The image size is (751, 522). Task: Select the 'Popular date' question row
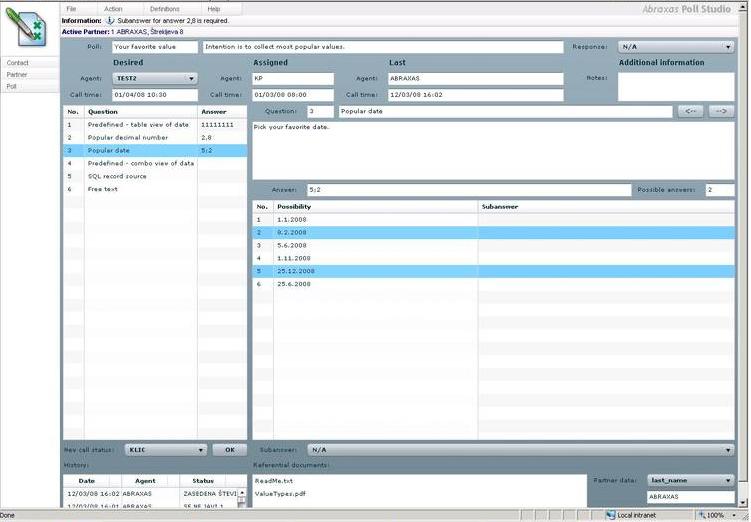coord(155,150)
